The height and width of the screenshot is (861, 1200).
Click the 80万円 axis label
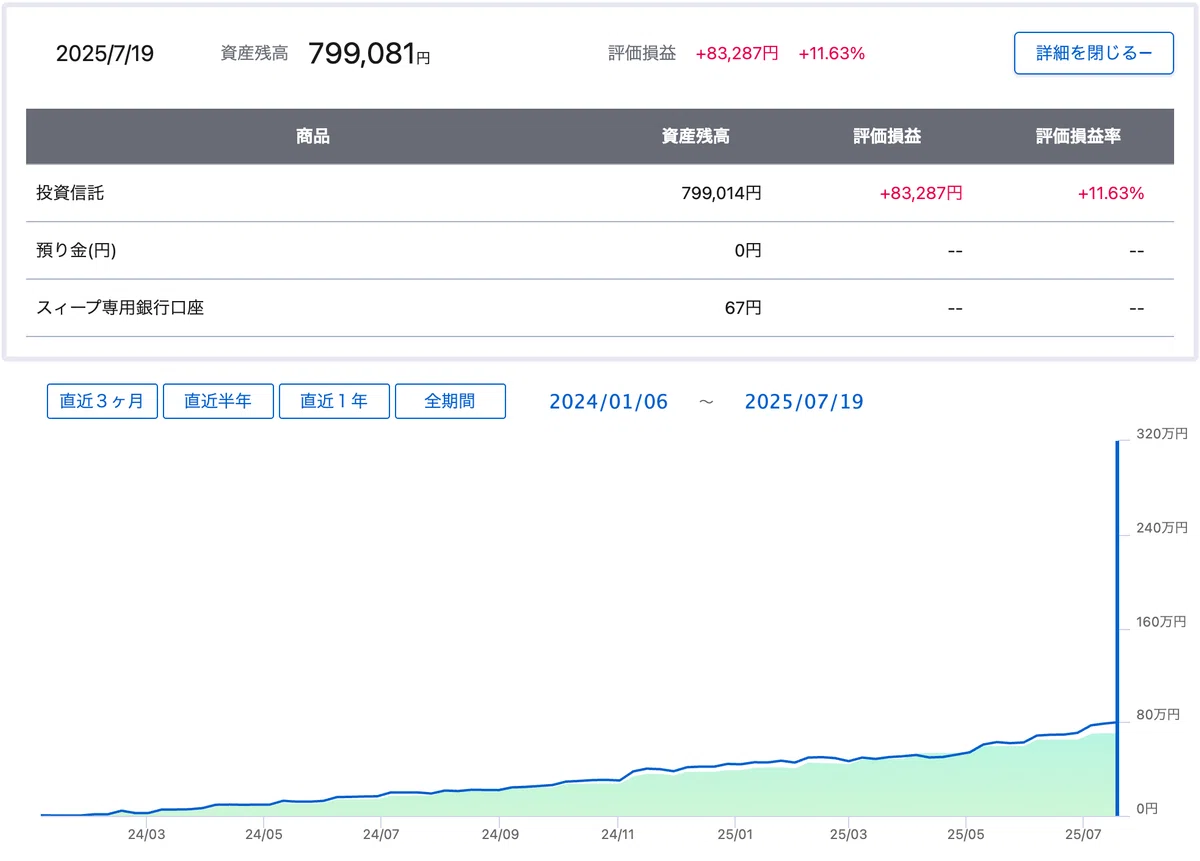click(1159, 715)
